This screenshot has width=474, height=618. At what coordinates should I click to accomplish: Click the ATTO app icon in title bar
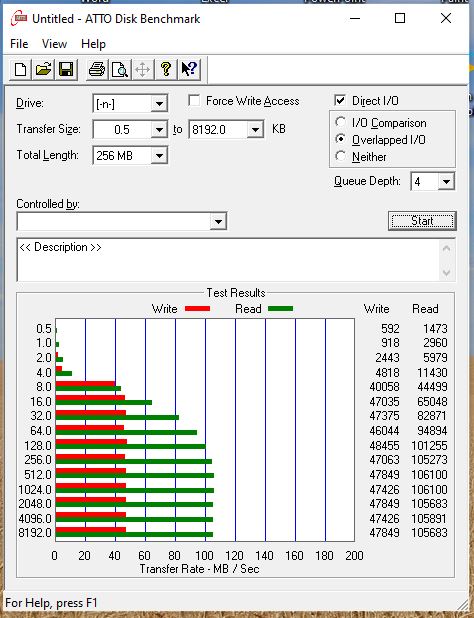coord(19,19)
